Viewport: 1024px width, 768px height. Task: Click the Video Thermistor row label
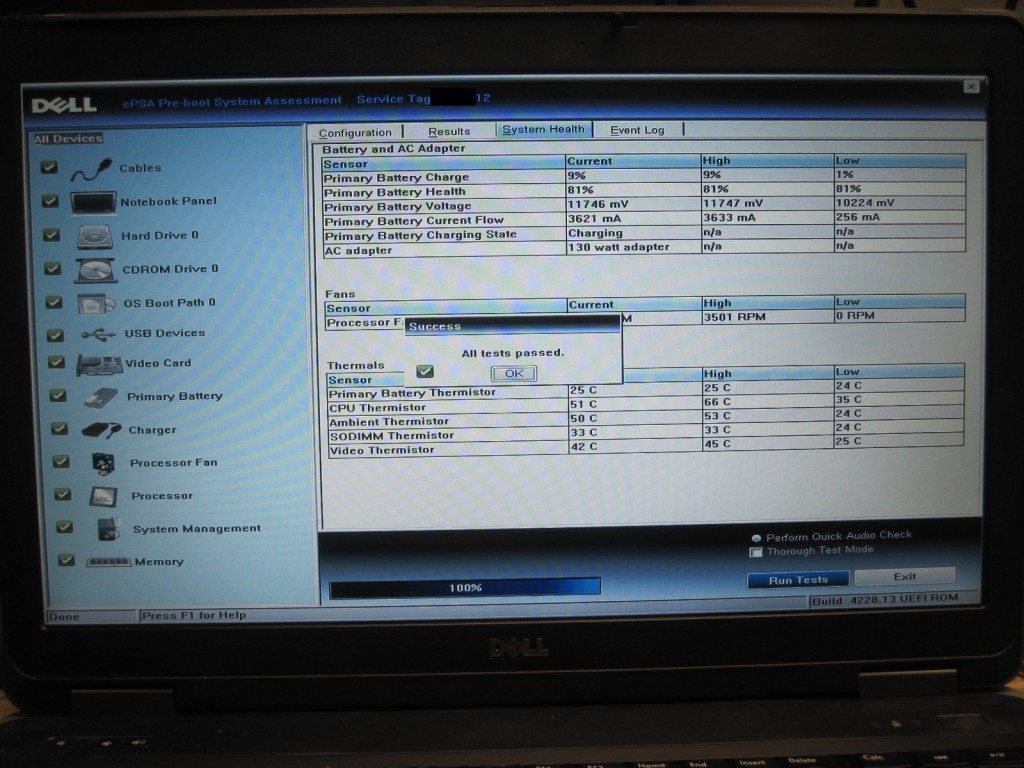382,451
